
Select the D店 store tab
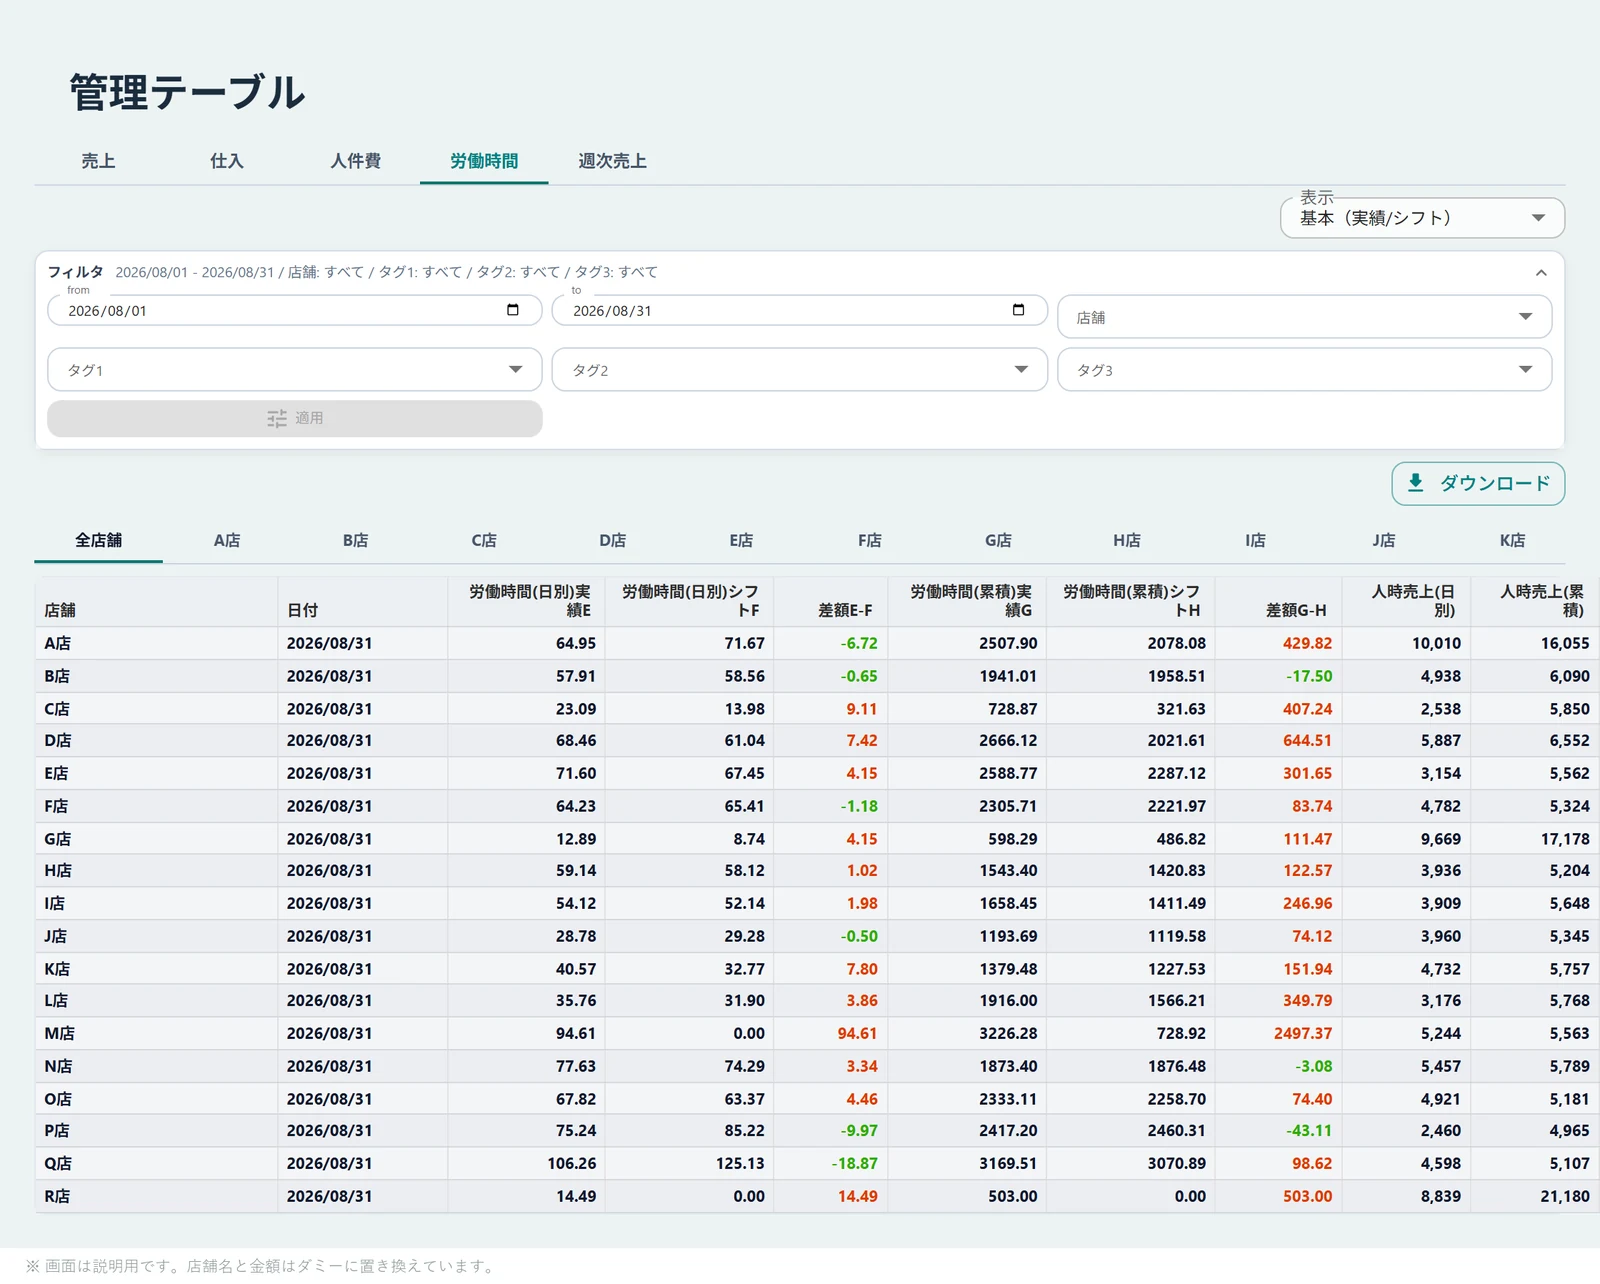click(x=612, y=540)
